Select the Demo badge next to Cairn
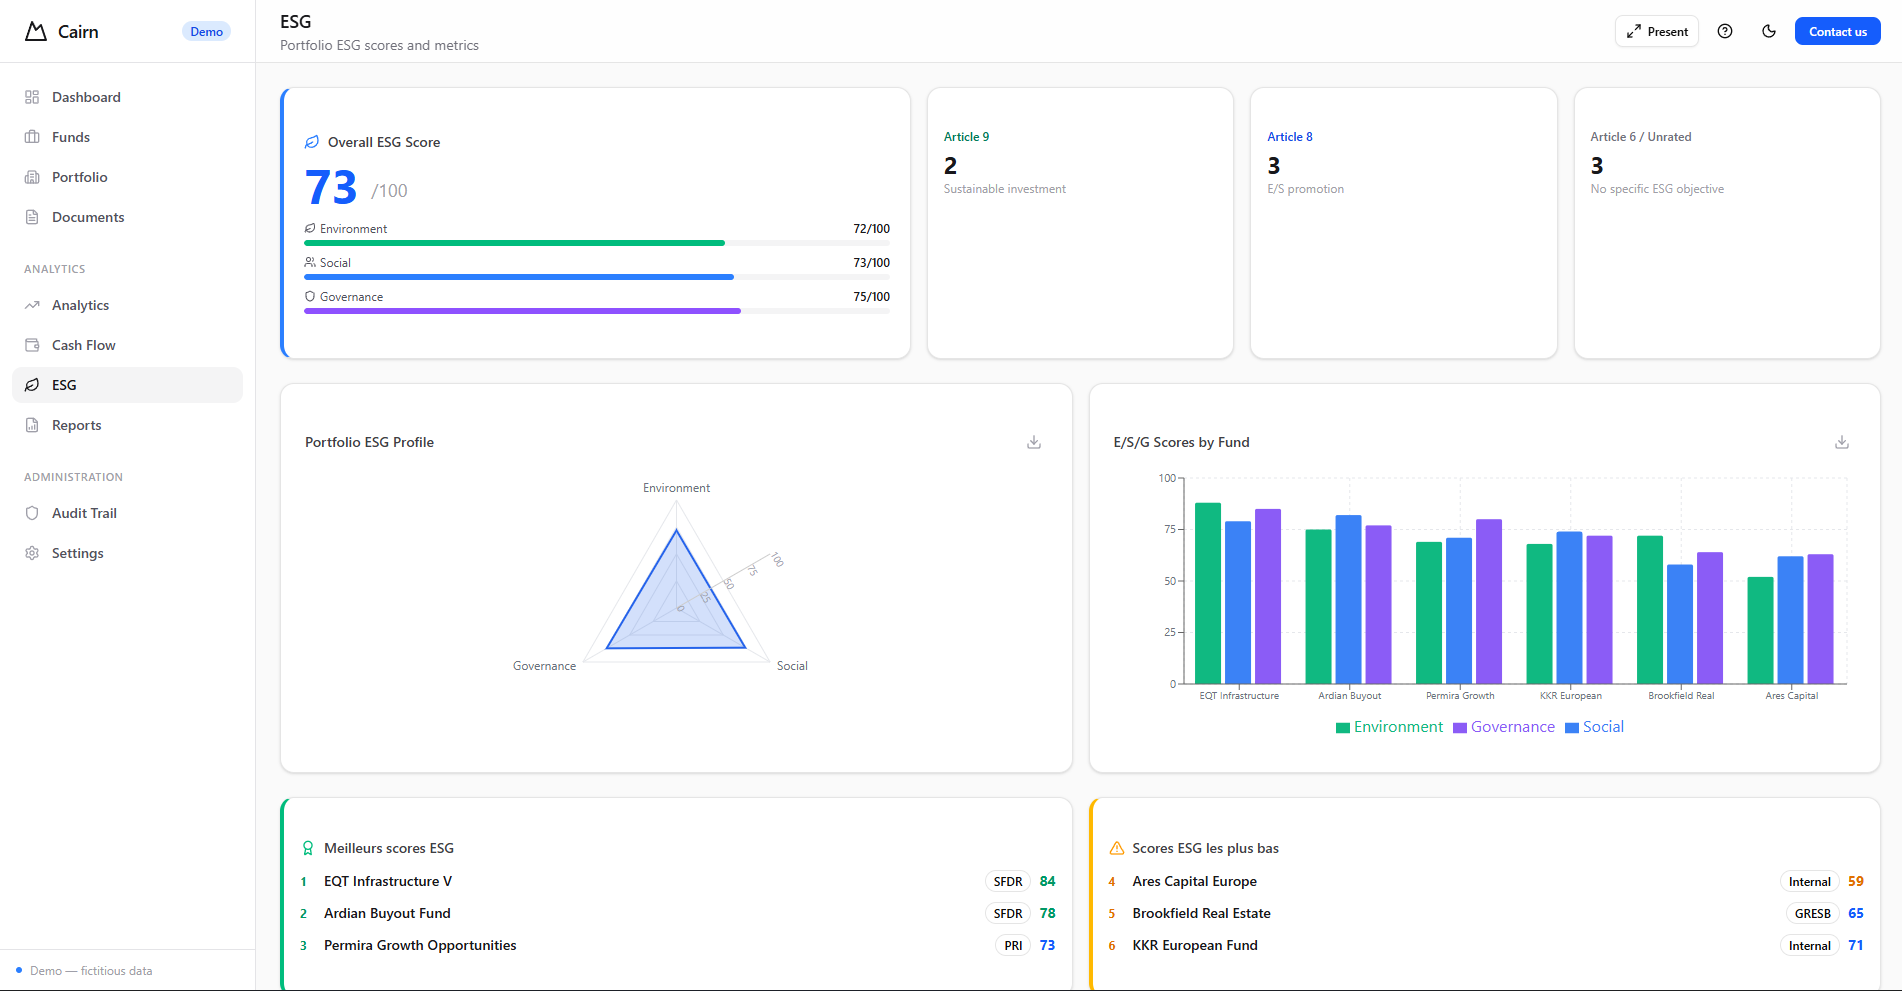The image size is (1902, 991). coord(206,31)
